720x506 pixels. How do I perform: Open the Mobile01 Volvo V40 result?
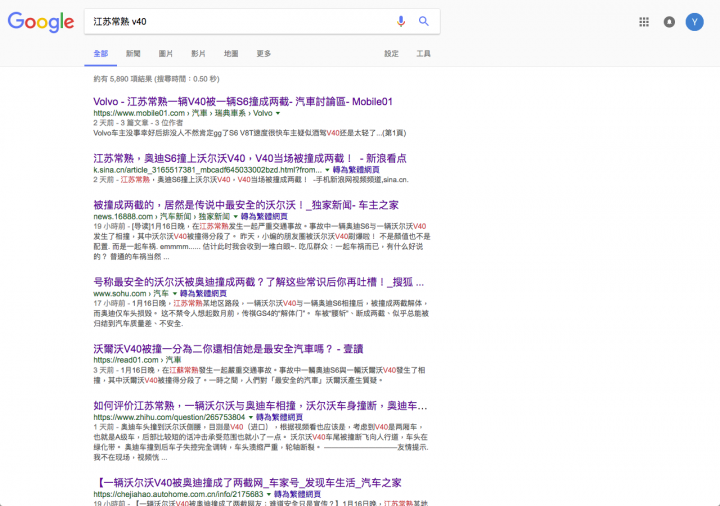point(243,101)
